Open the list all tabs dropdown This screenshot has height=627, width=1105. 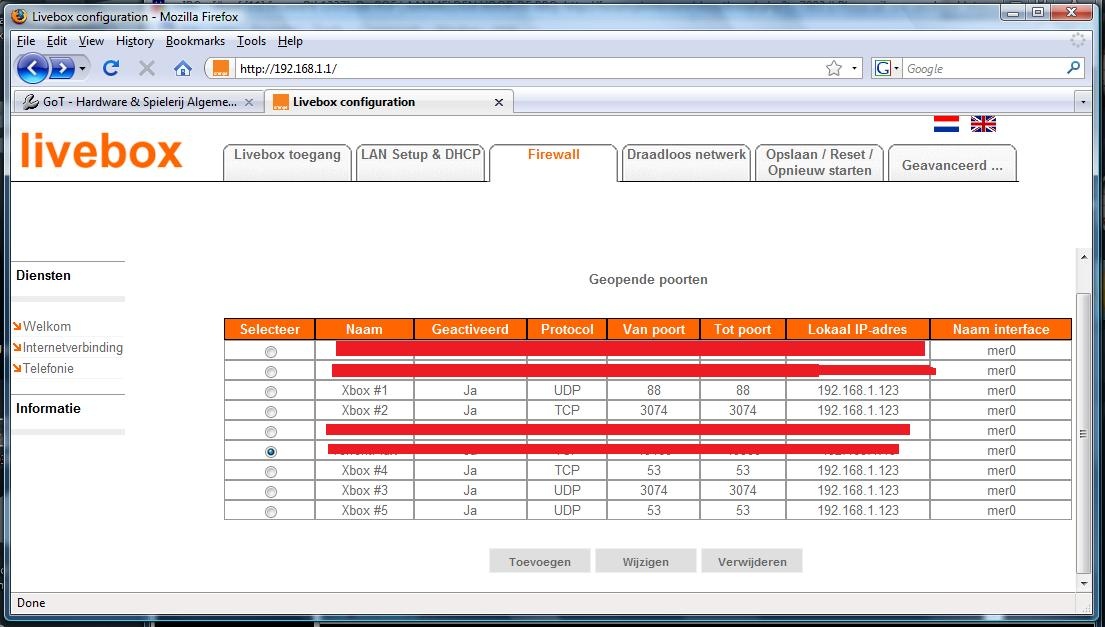coord(1083,102)
